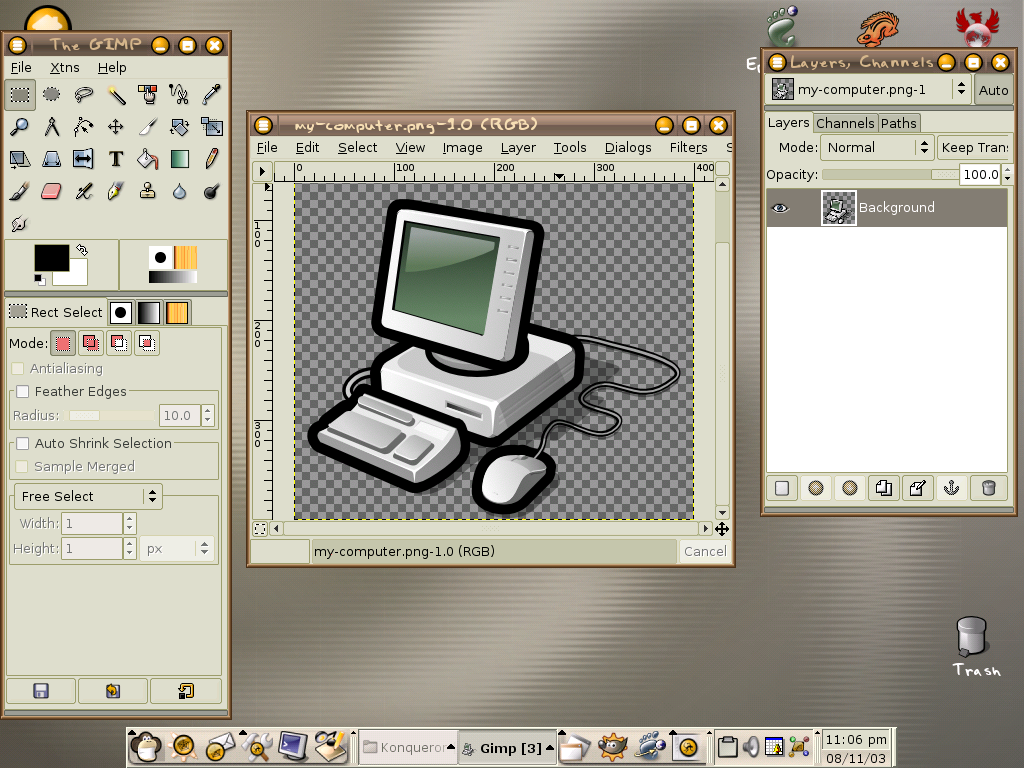Image resolution: width=1024 pixels, height=768 pixels.
Task: Select the Text tool
Action: coord(116,159)
